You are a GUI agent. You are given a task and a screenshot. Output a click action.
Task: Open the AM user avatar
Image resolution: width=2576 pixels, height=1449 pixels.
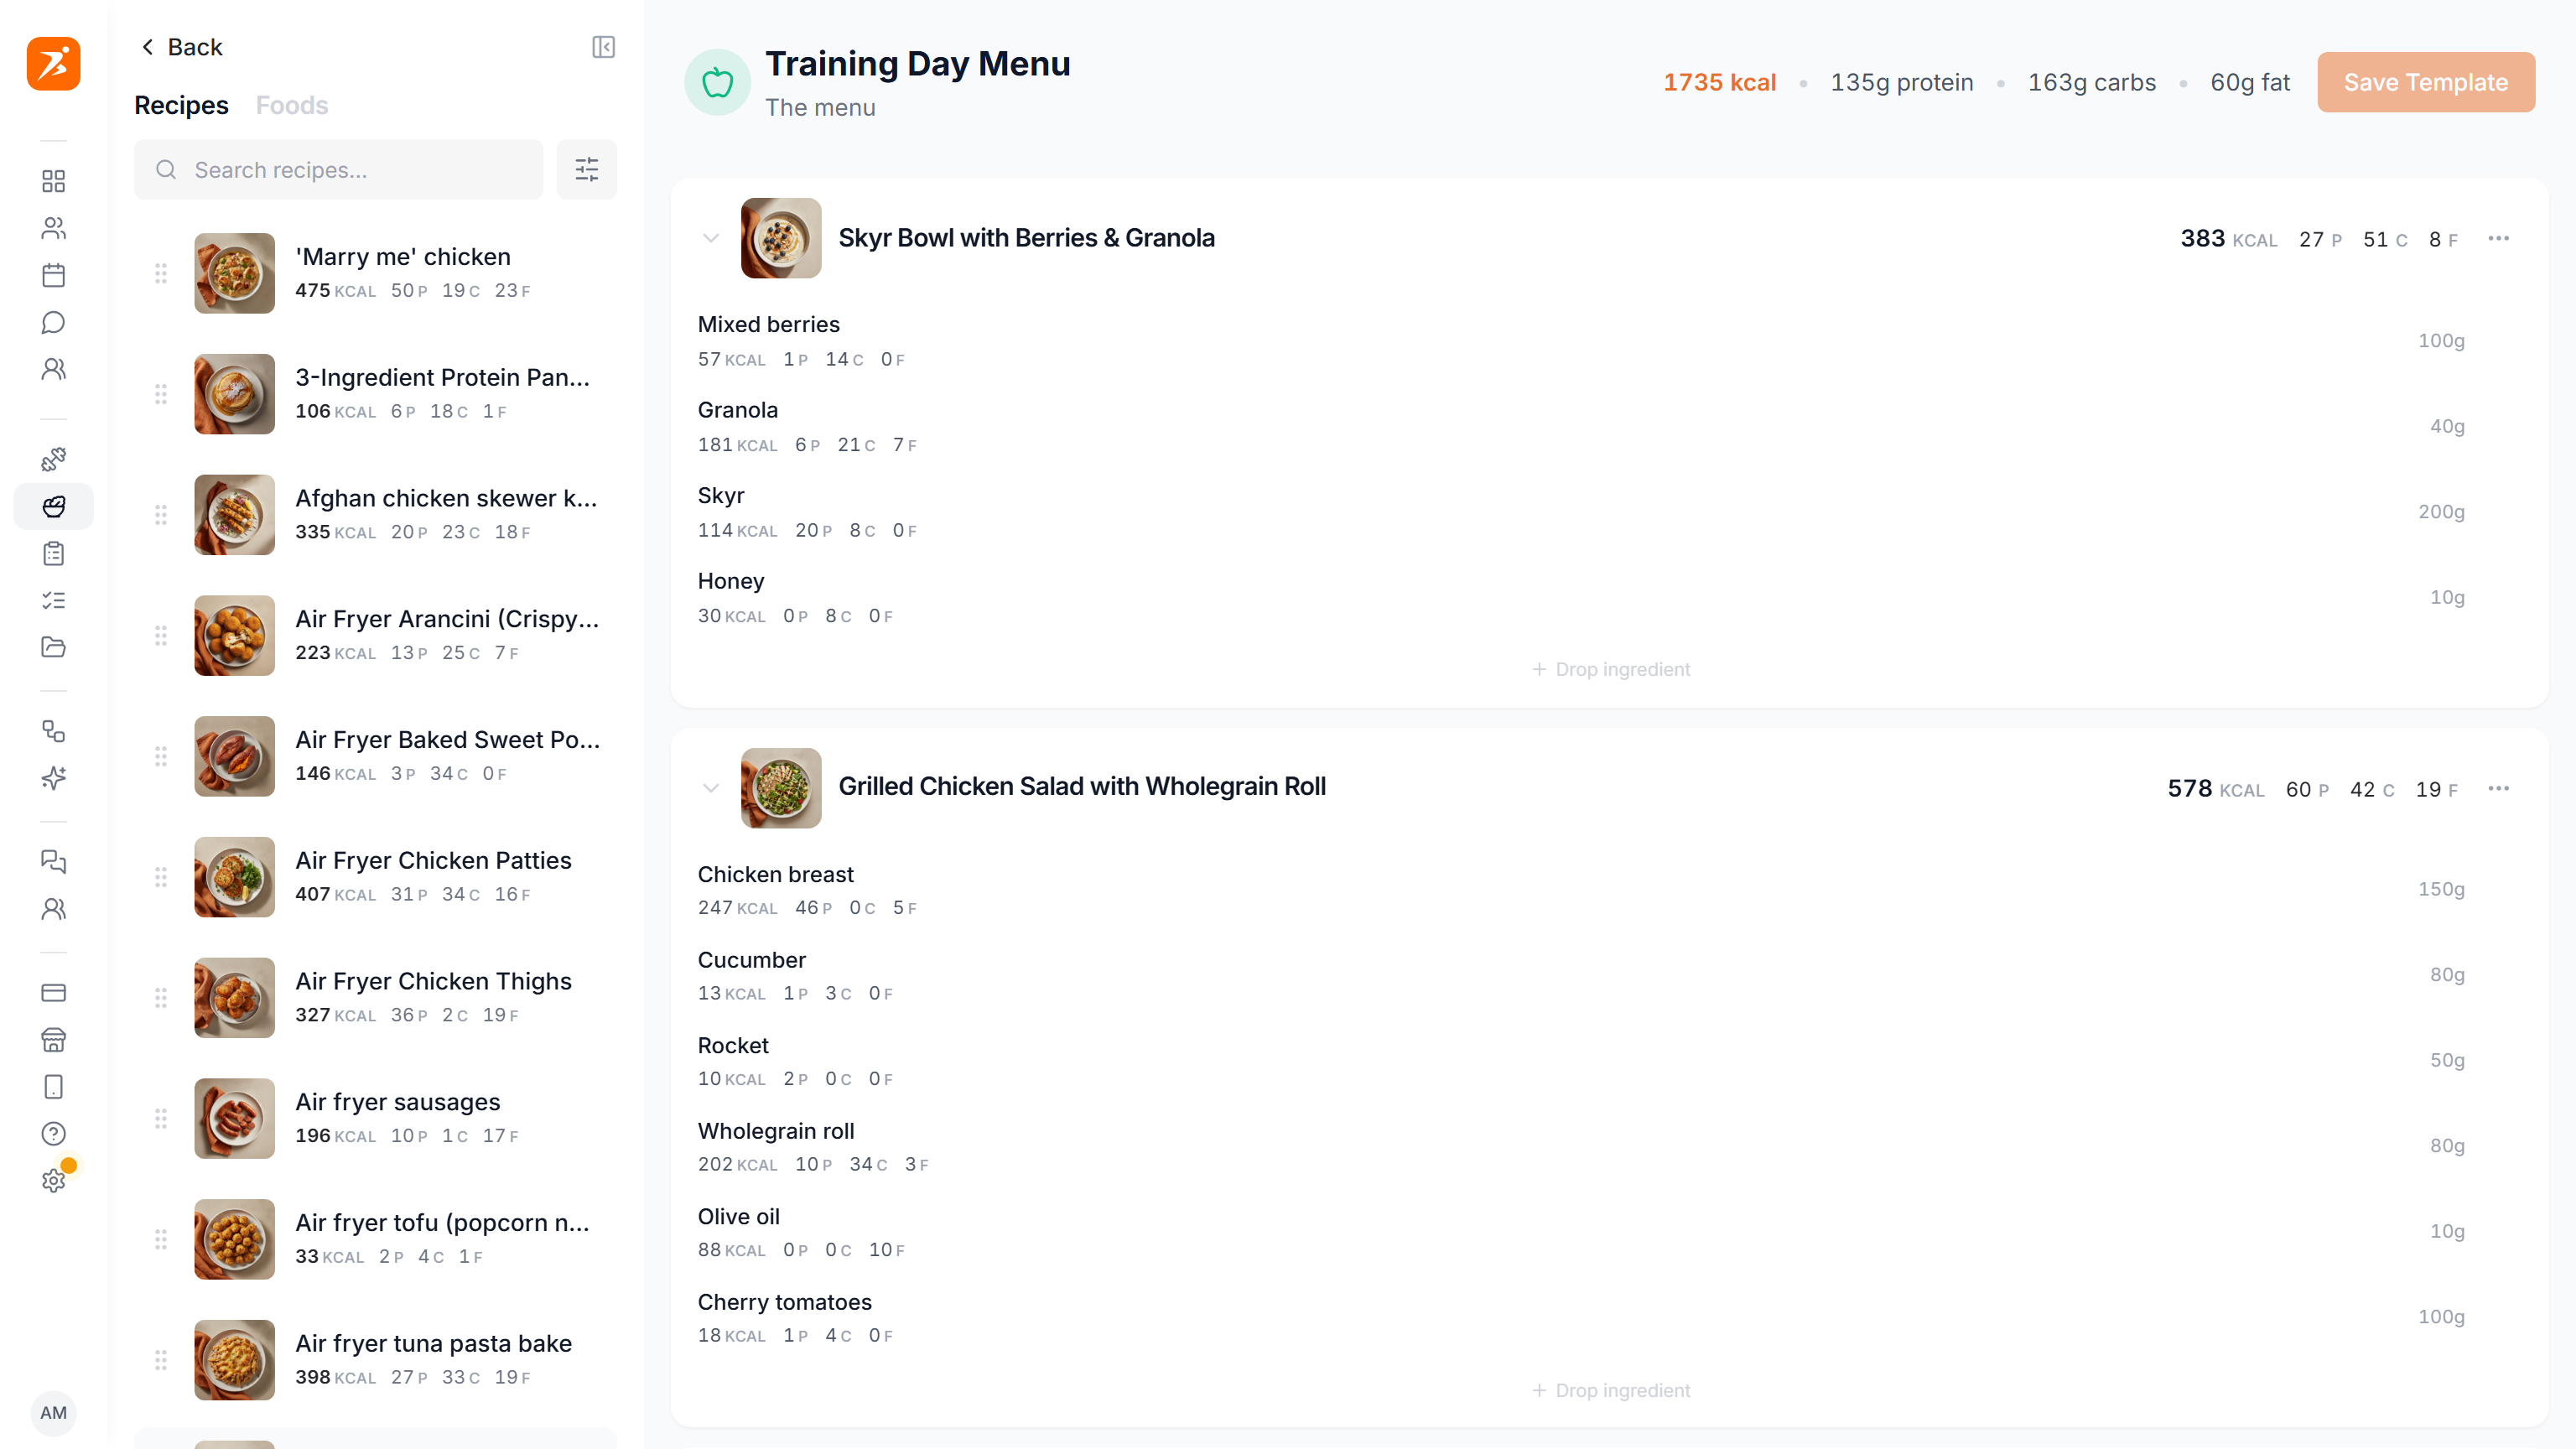[x=53, y=1413]
